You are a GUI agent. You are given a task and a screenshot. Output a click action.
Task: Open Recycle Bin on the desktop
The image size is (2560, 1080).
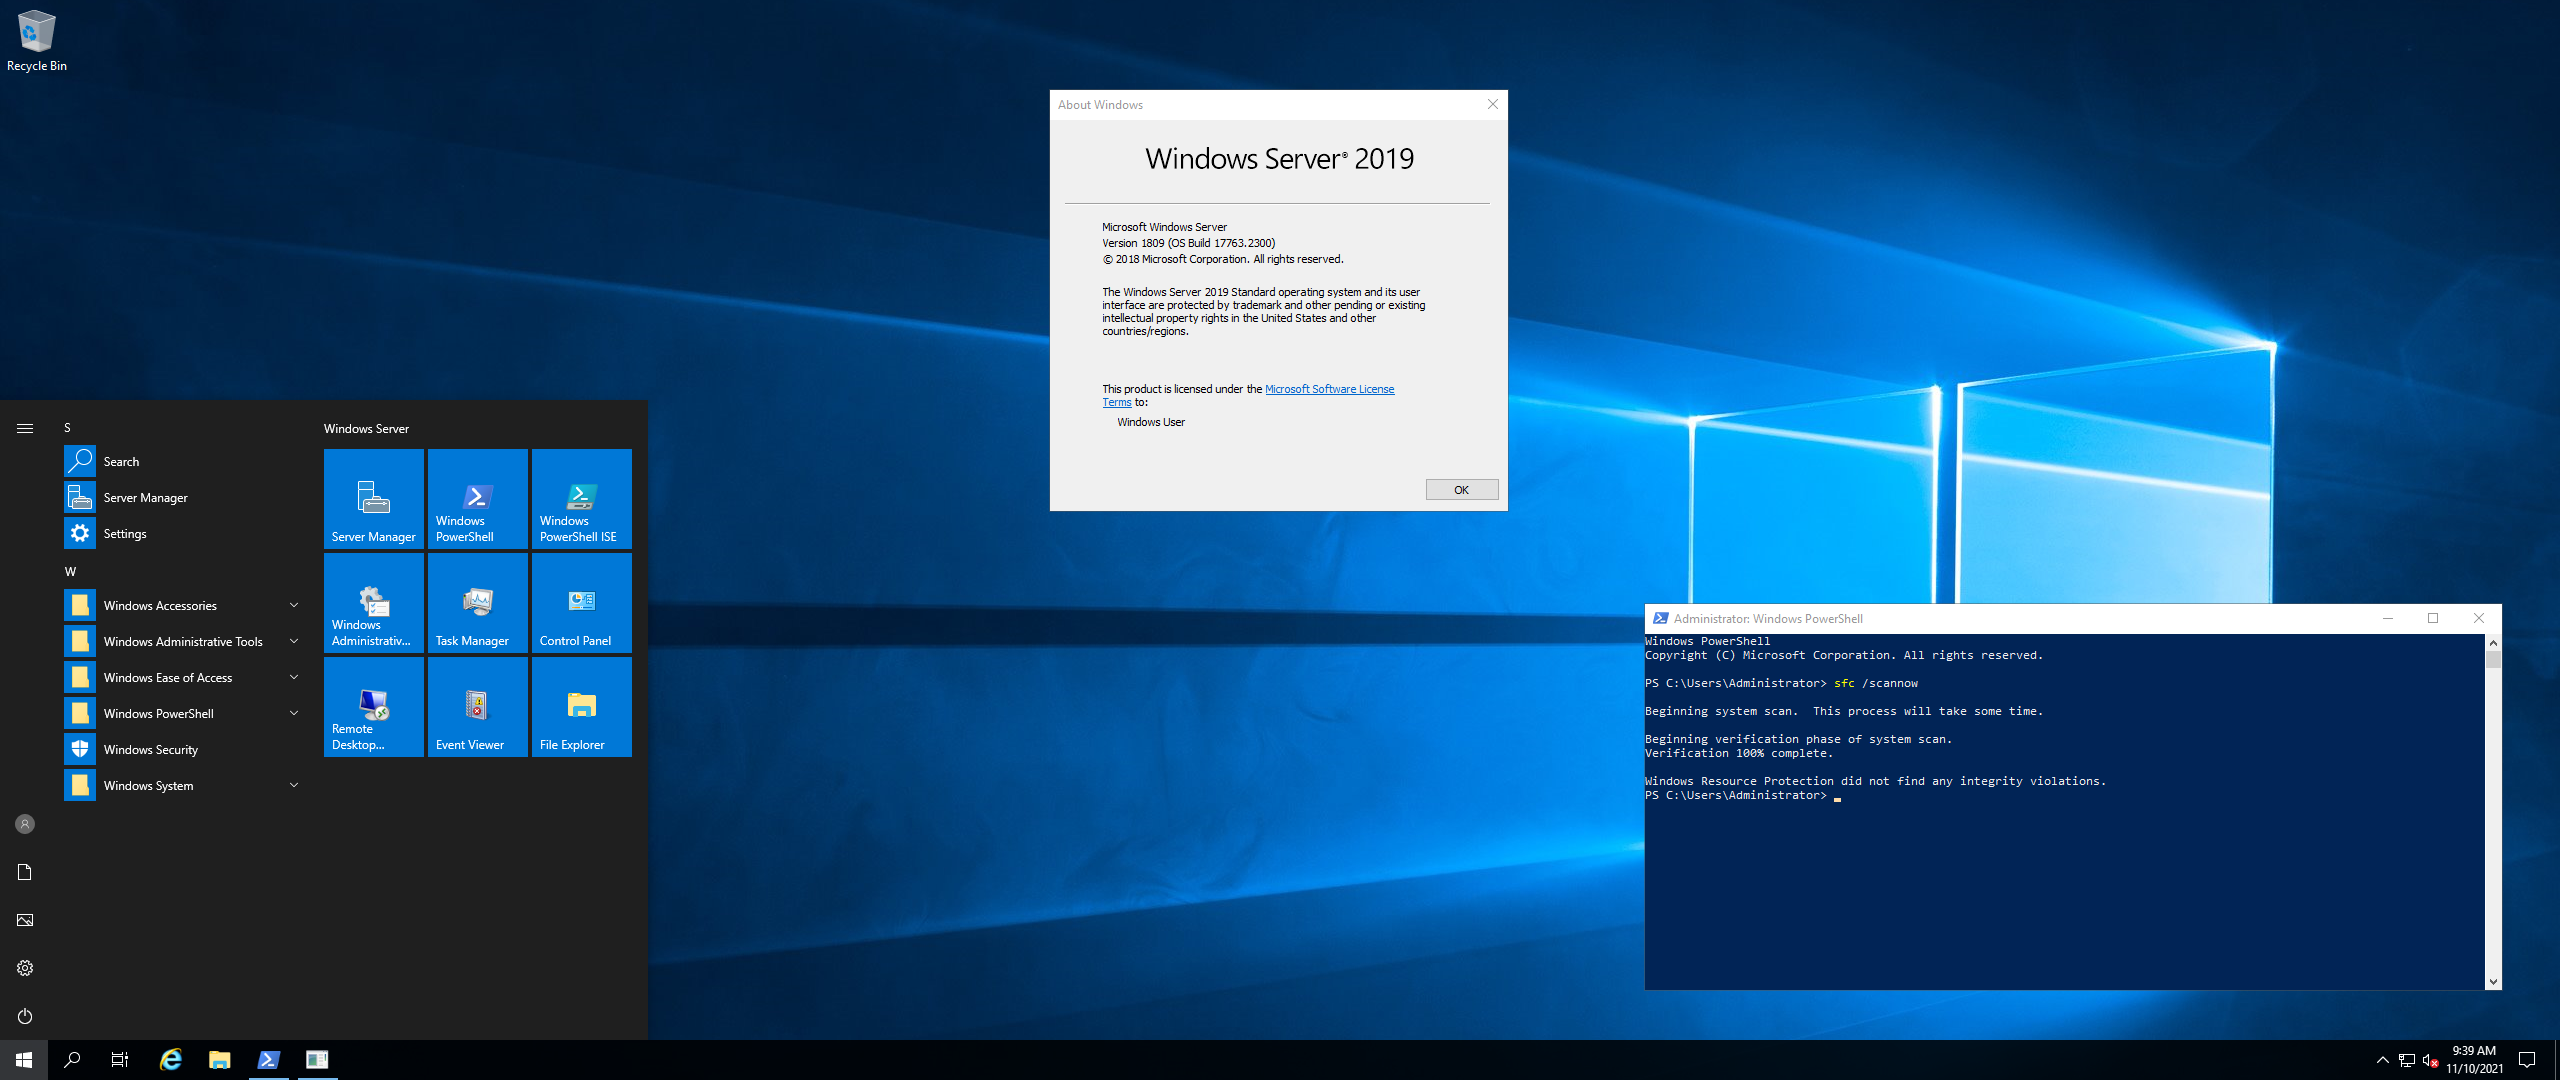coord(37,40)
